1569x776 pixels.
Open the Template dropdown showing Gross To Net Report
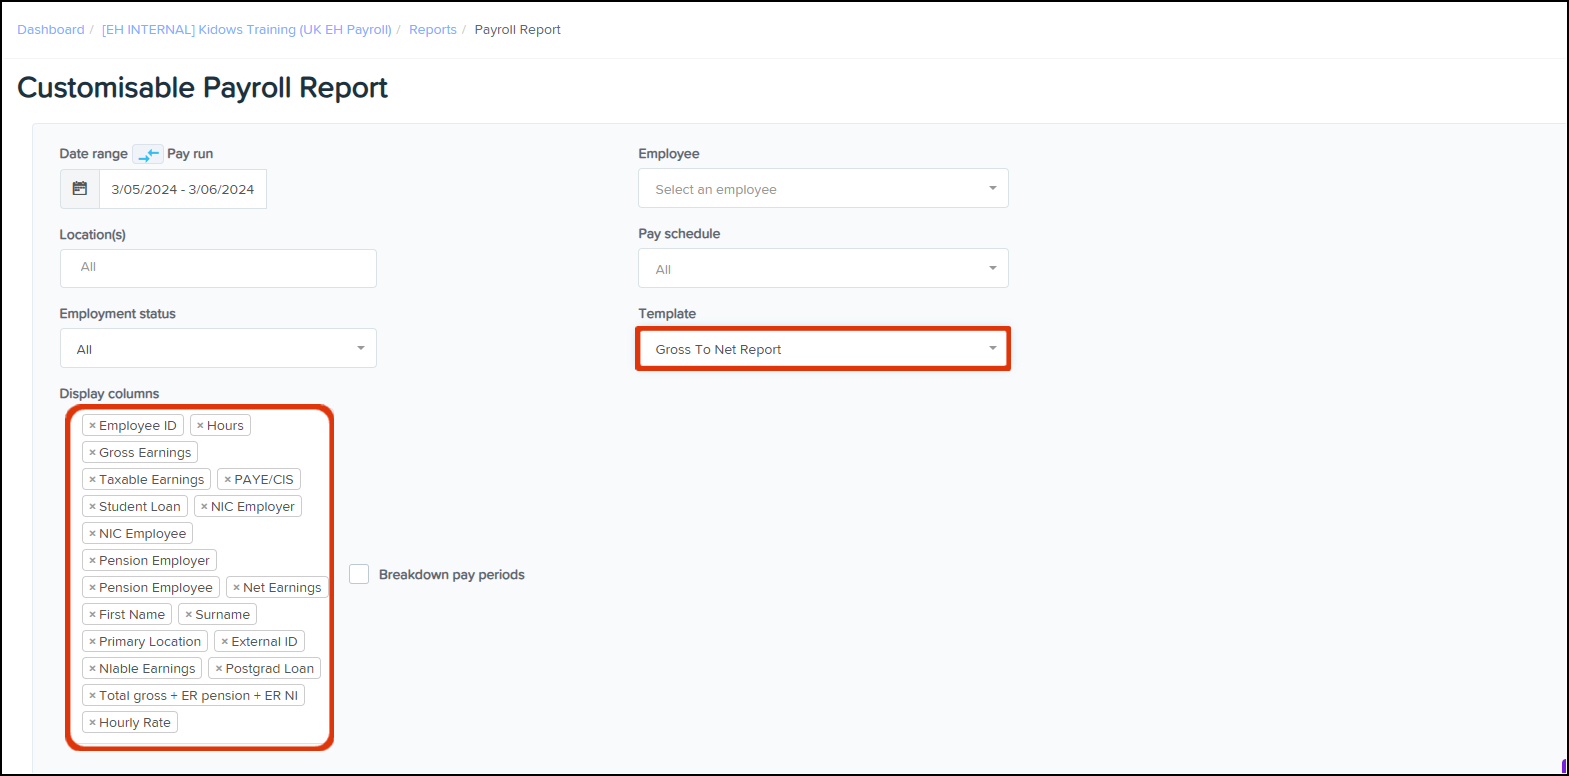coord(822,349)
